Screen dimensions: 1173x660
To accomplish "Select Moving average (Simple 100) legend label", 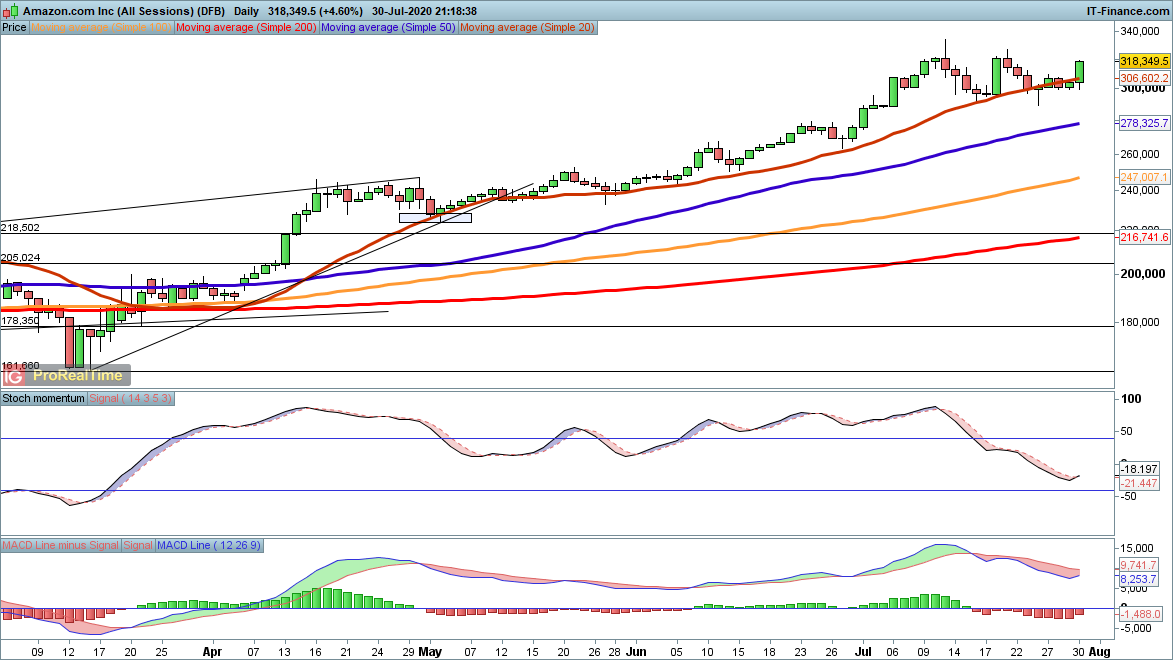I will pyautogui.click(x=101, y=27).
